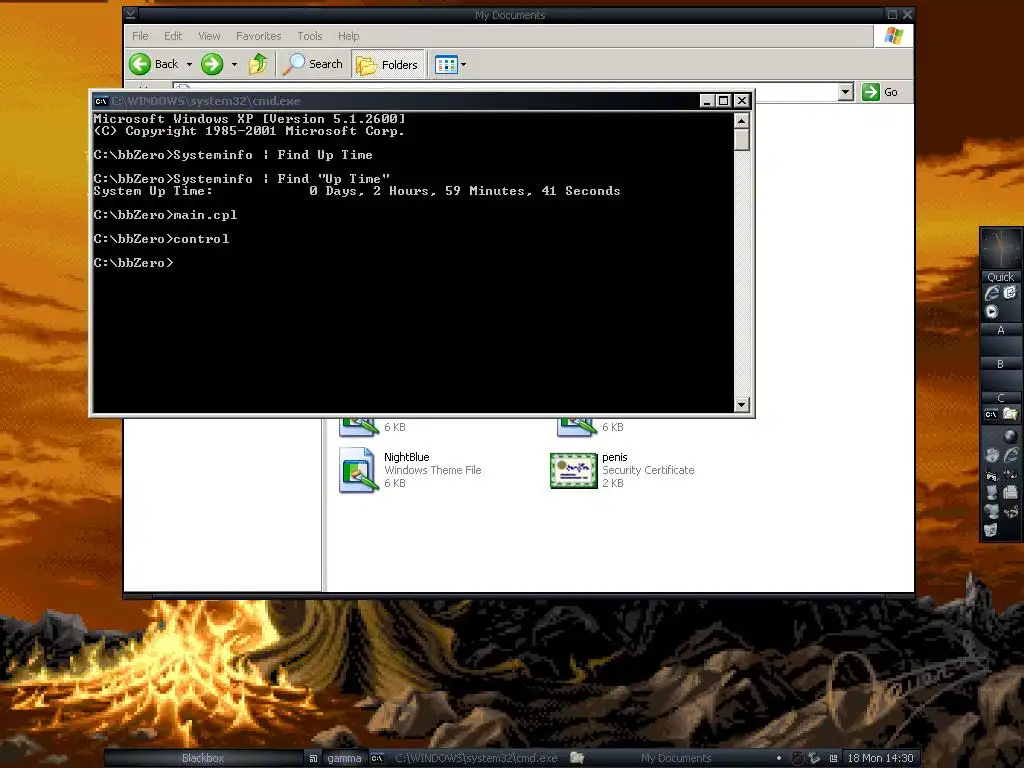
Task: Toggle the Folders pane button
Action: point(388,65)
